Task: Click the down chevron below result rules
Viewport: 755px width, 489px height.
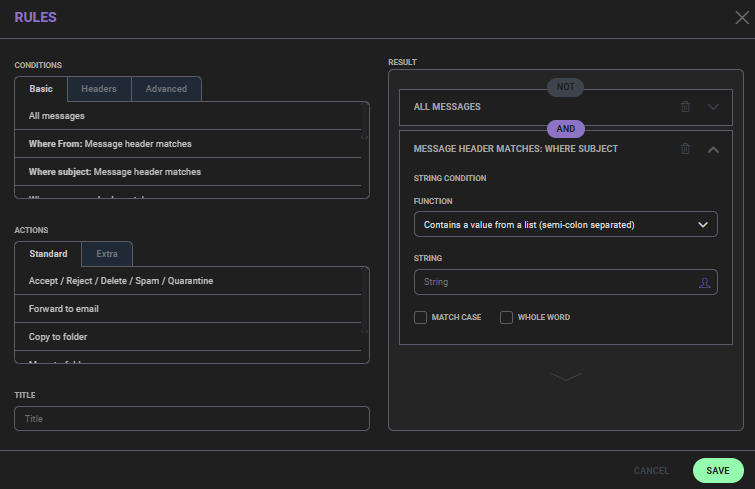Action: pos(565,376)
